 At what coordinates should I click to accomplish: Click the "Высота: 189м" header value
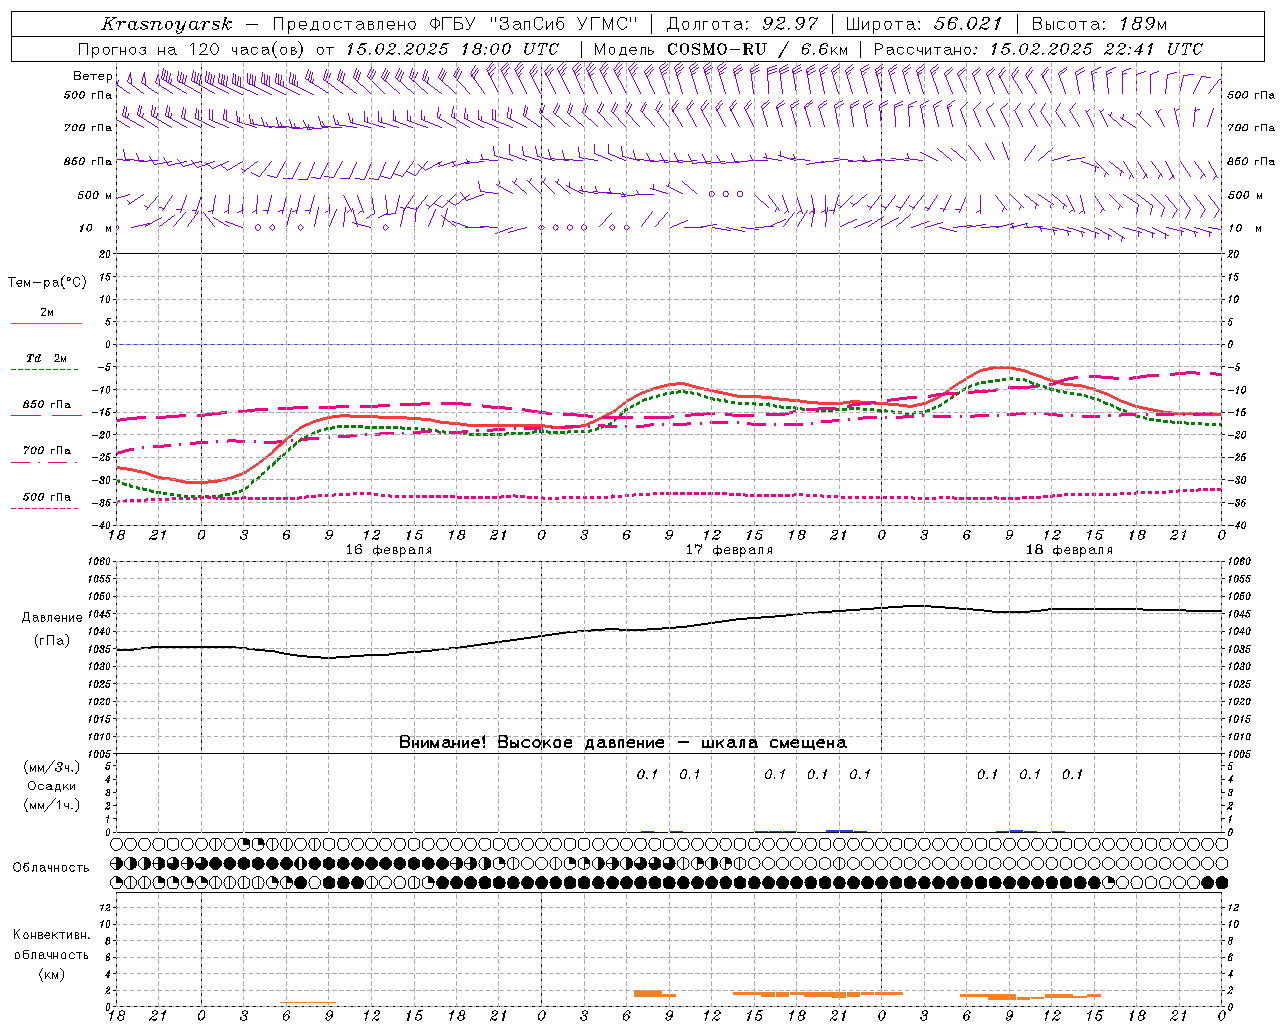(x=1099, y=23)
